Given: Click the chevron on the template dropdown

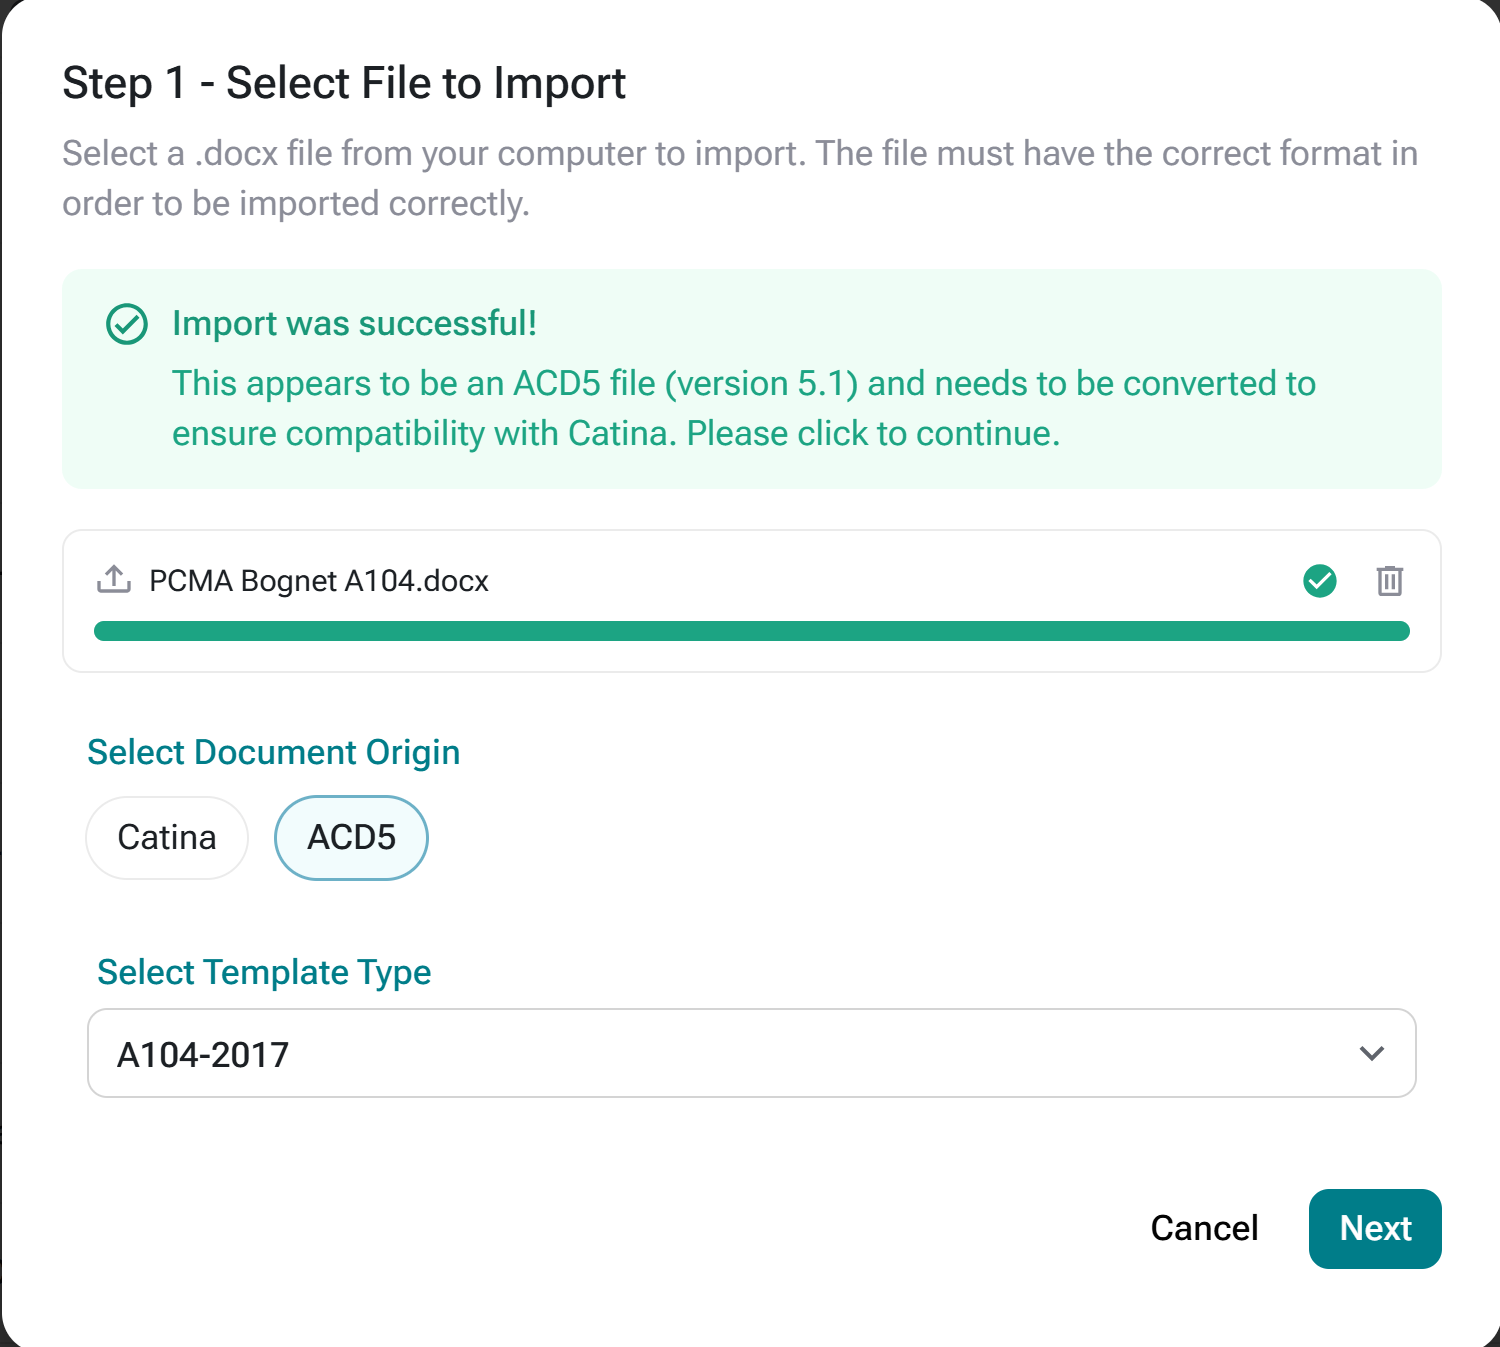Looking at the screenshot, I should [x=1373, y=1053].
